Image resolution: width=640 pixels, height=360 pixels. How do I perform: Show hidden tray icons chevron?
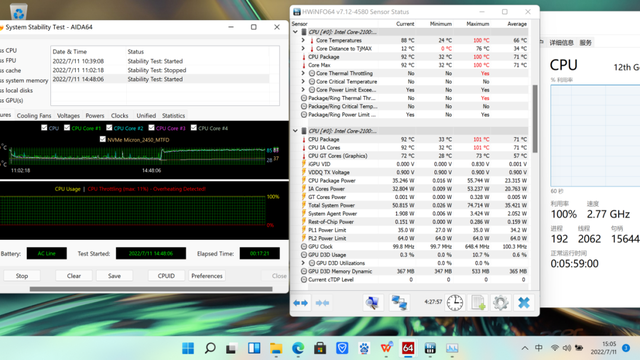(525, 348)
